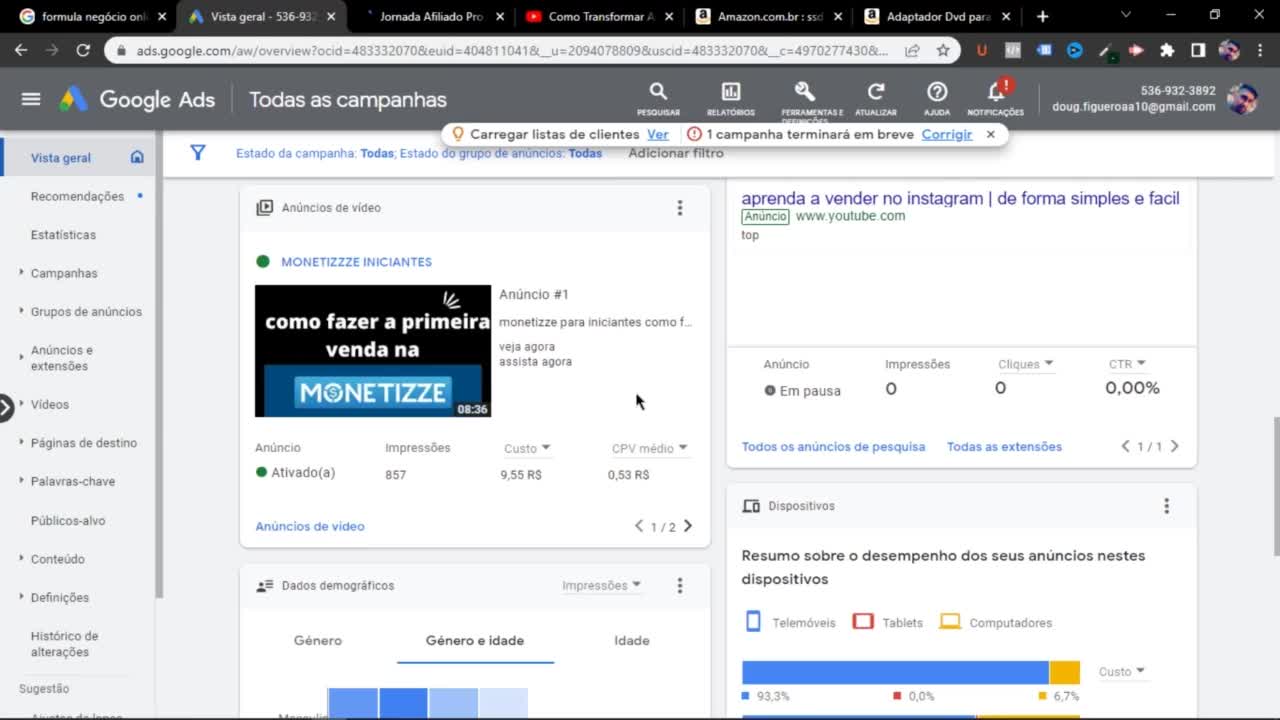Click Adicionar filtro field
The height and width of the screenshot is (720, 1280).
coord(676,153)
